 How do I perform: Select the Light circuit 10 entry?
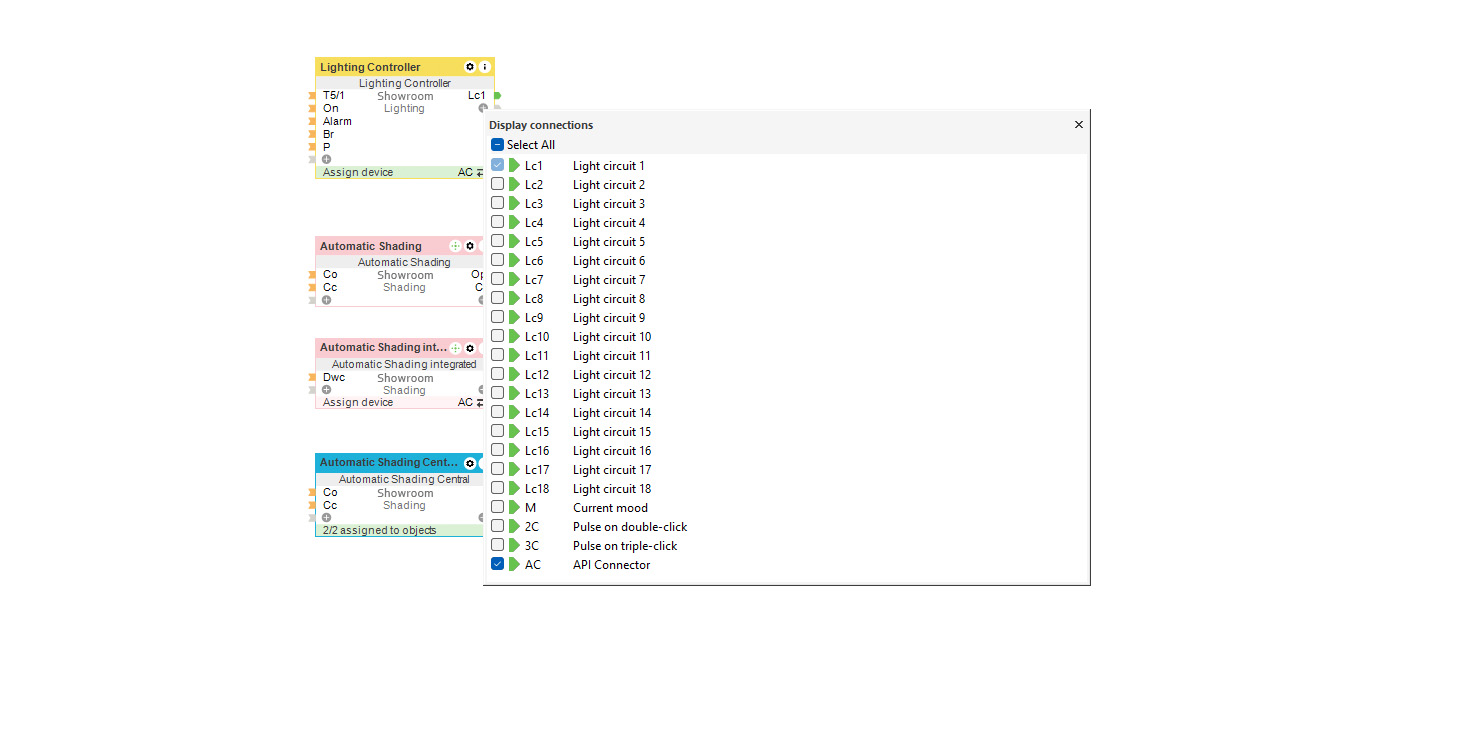click(611, 337)
